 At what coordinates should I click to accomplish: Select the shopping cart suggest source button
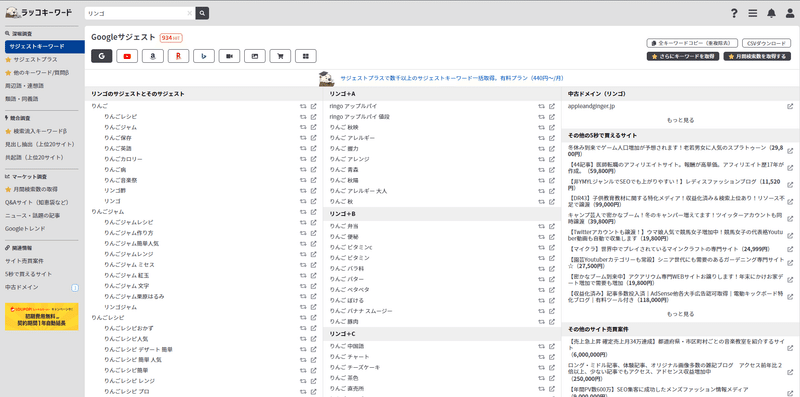(x=280, y=56)
